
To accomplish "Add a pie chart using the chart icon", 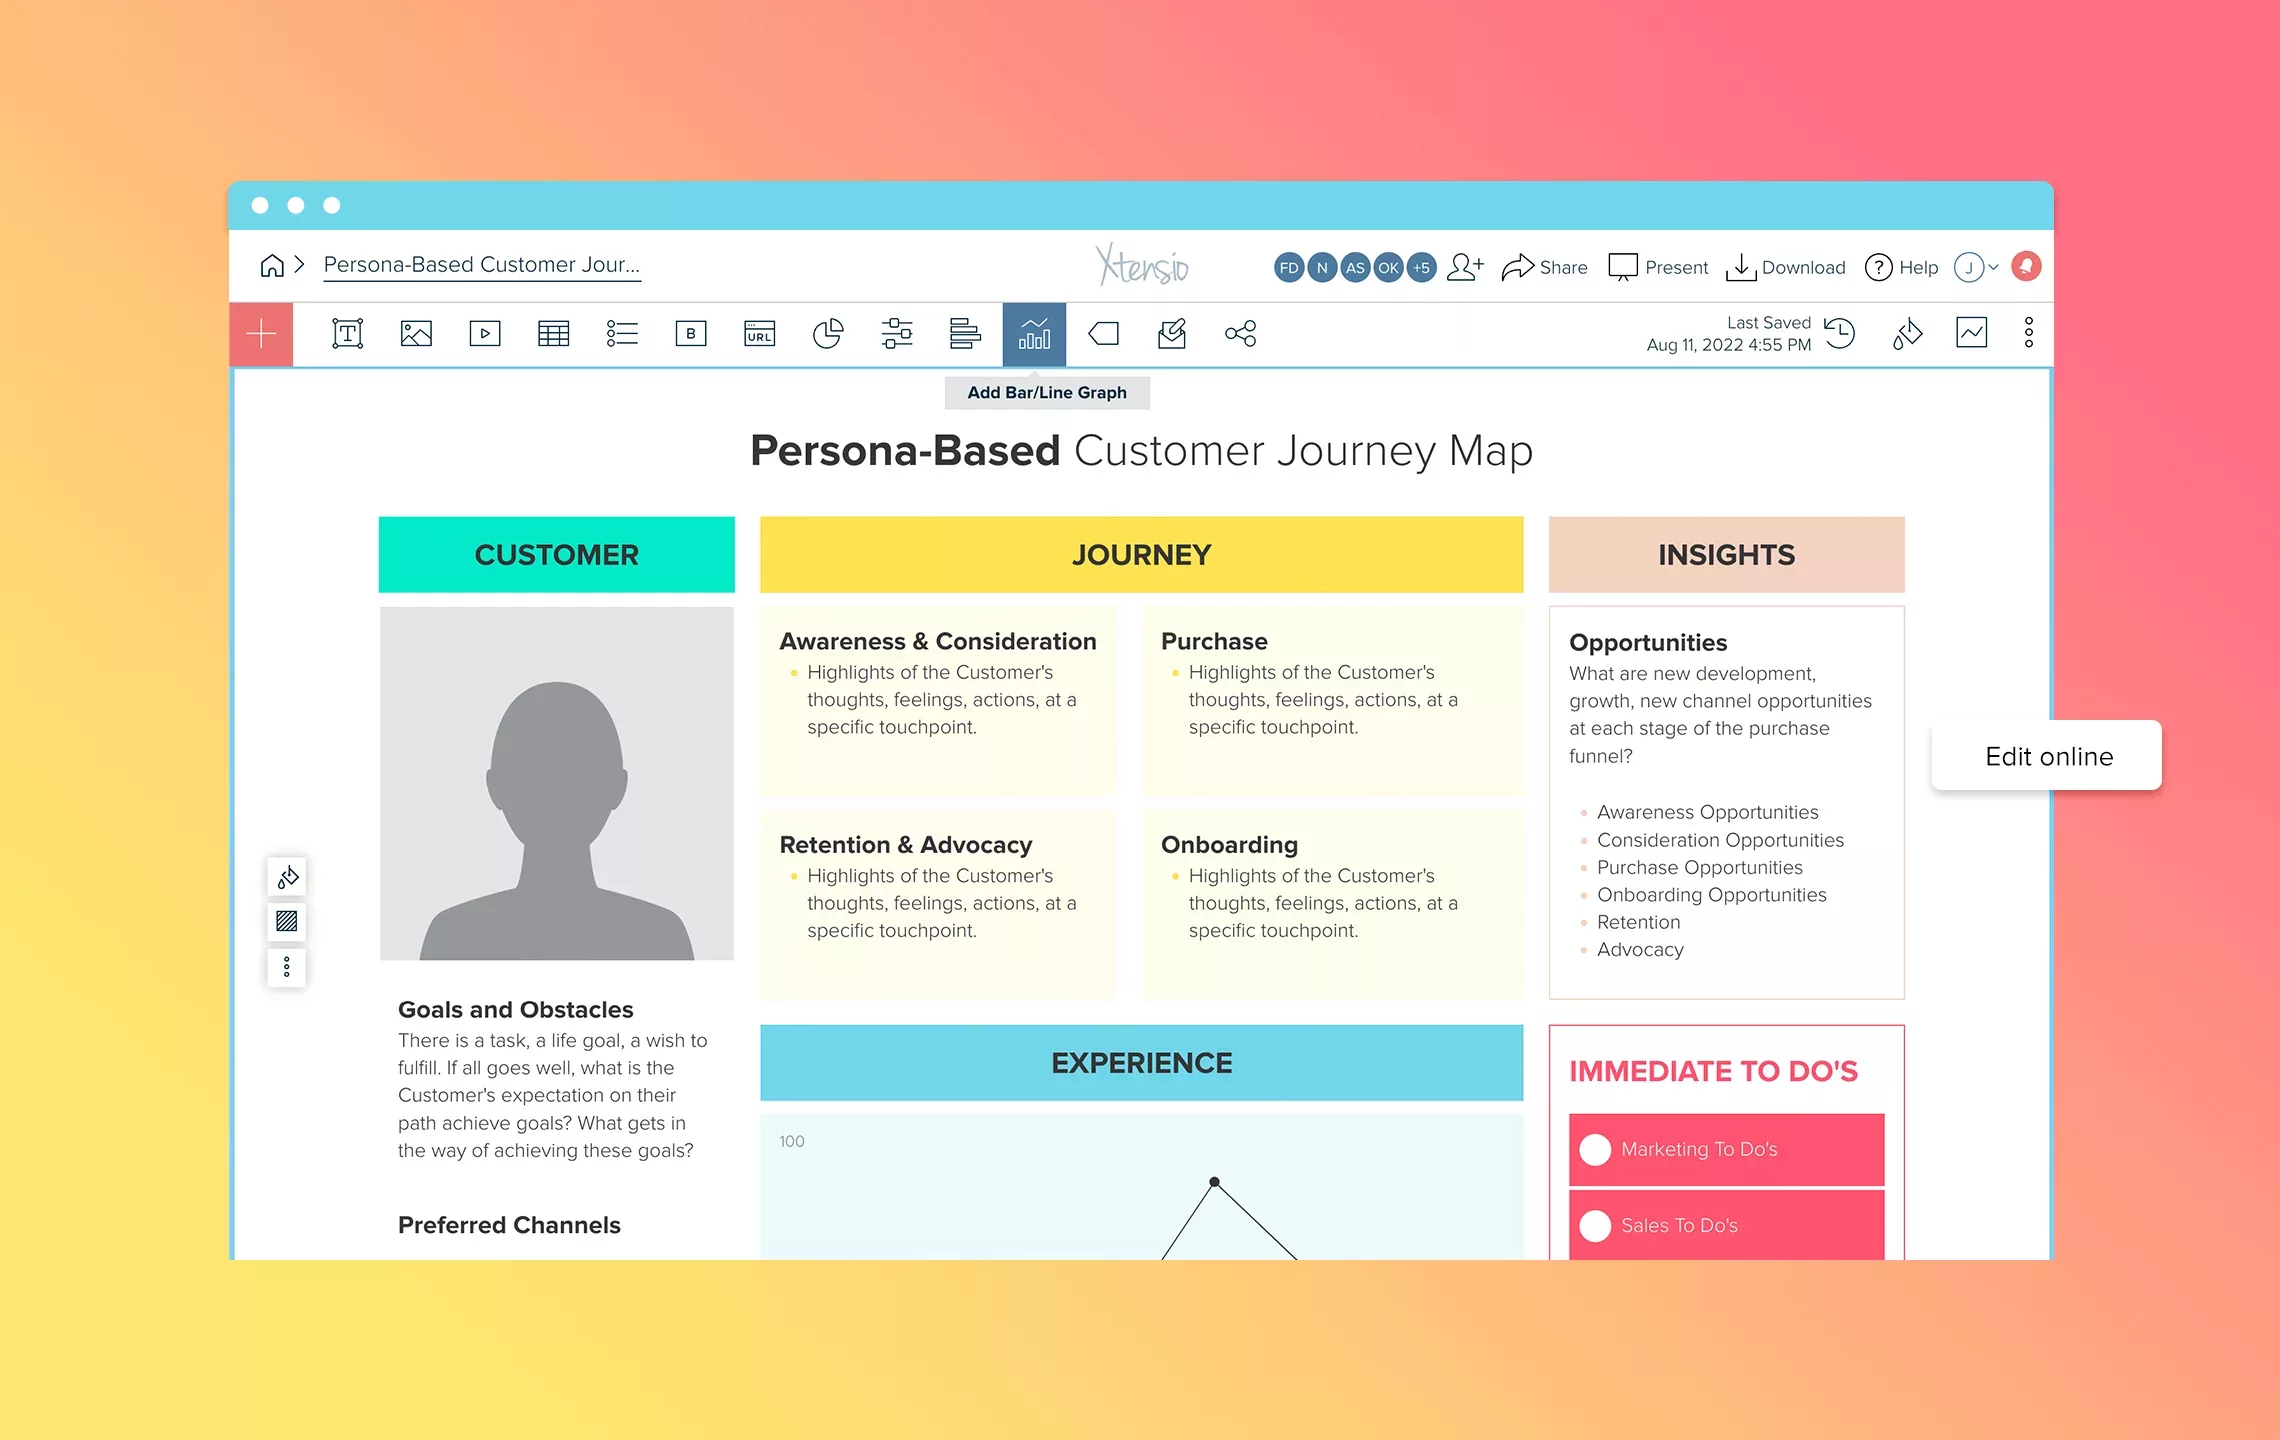I will pos(828,334).
